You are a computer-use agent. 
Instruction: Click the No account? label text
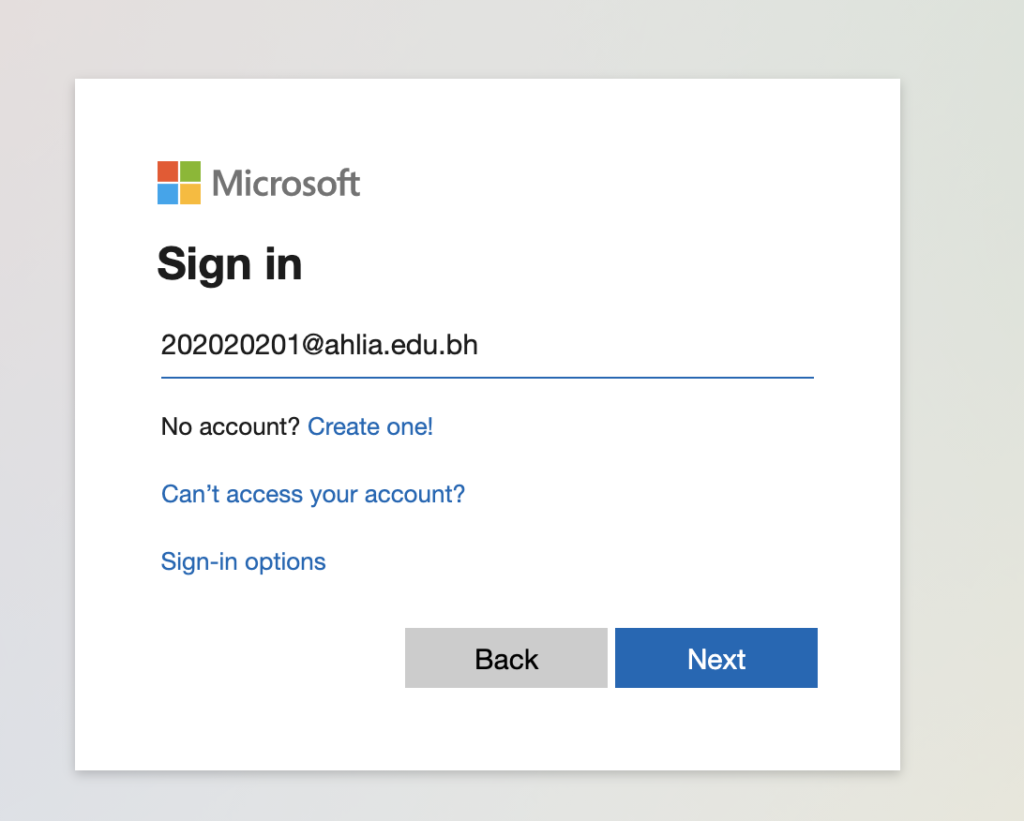pyautogui.click(x=230, y=427)
